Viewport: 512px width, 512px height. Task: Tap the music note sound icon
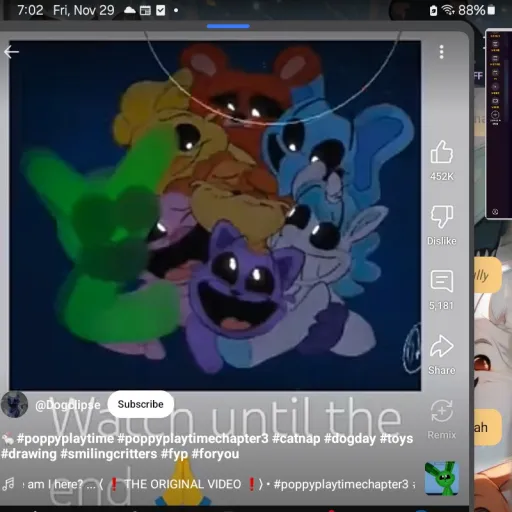(9, 484)
